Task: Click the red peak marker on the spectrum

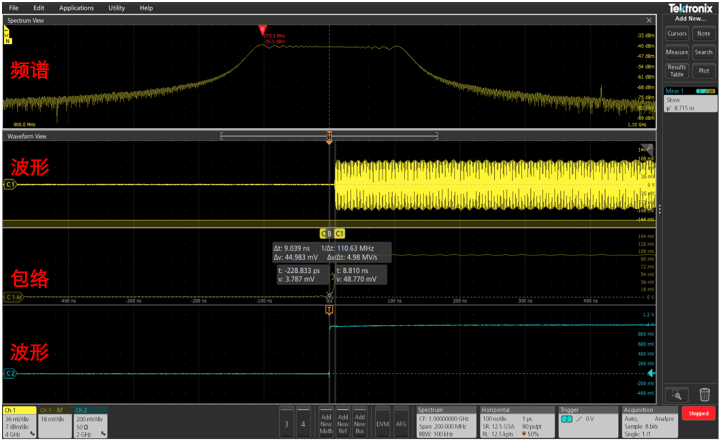Action: click(x=263, y=31)
